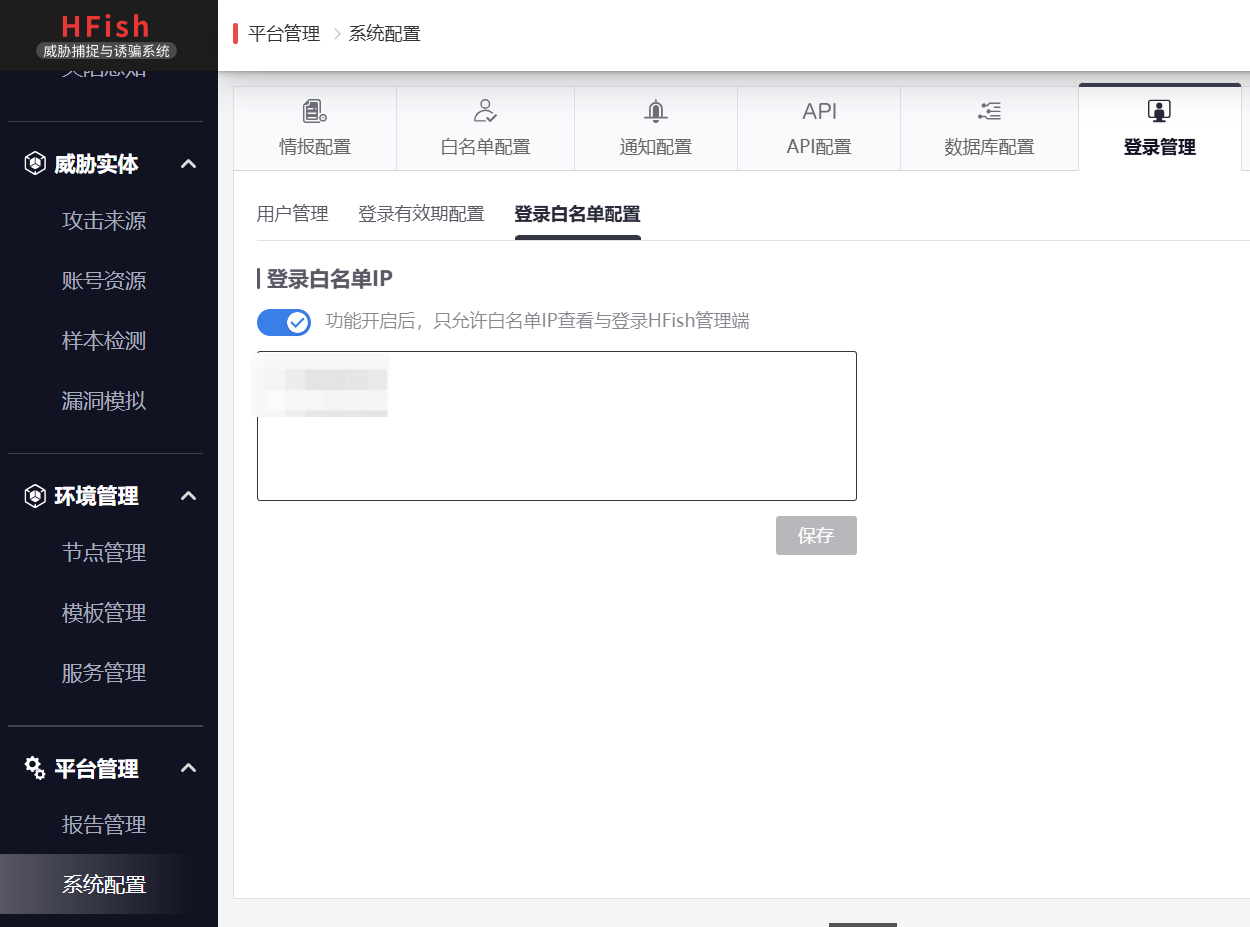Click the API icon above API配置

819,110
